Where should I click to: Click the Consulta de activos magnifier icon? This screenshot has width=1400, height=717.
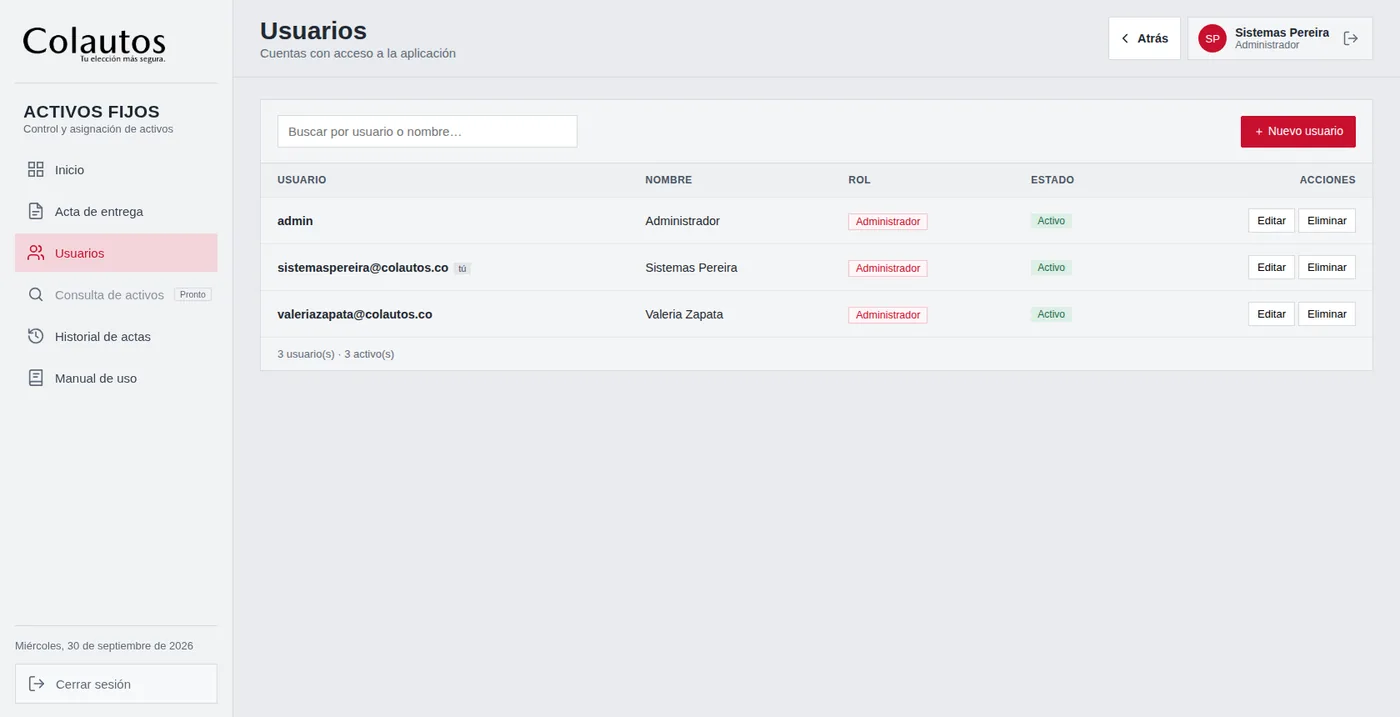coord(36,295)
